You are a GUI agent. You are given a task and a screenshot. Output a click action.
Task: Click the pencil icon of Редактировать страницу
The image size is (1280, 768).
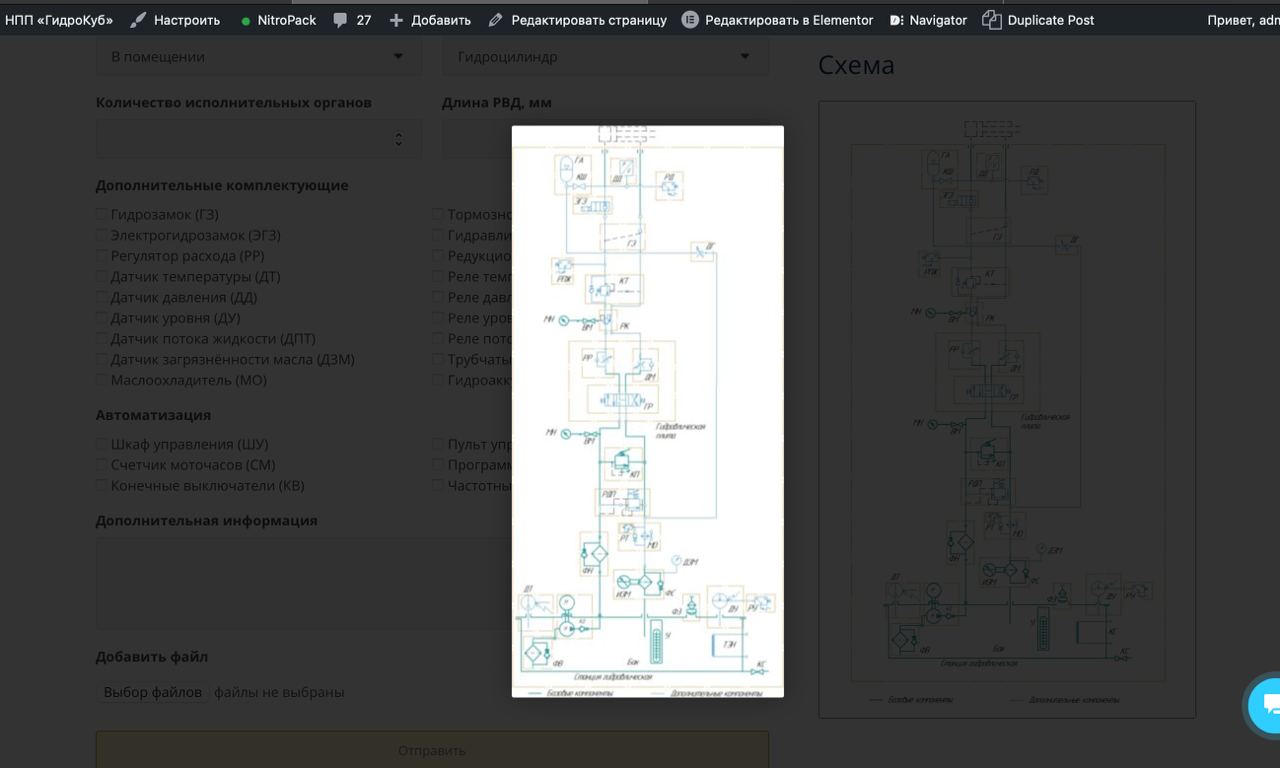pyautogui.click(x=496, y=20)
